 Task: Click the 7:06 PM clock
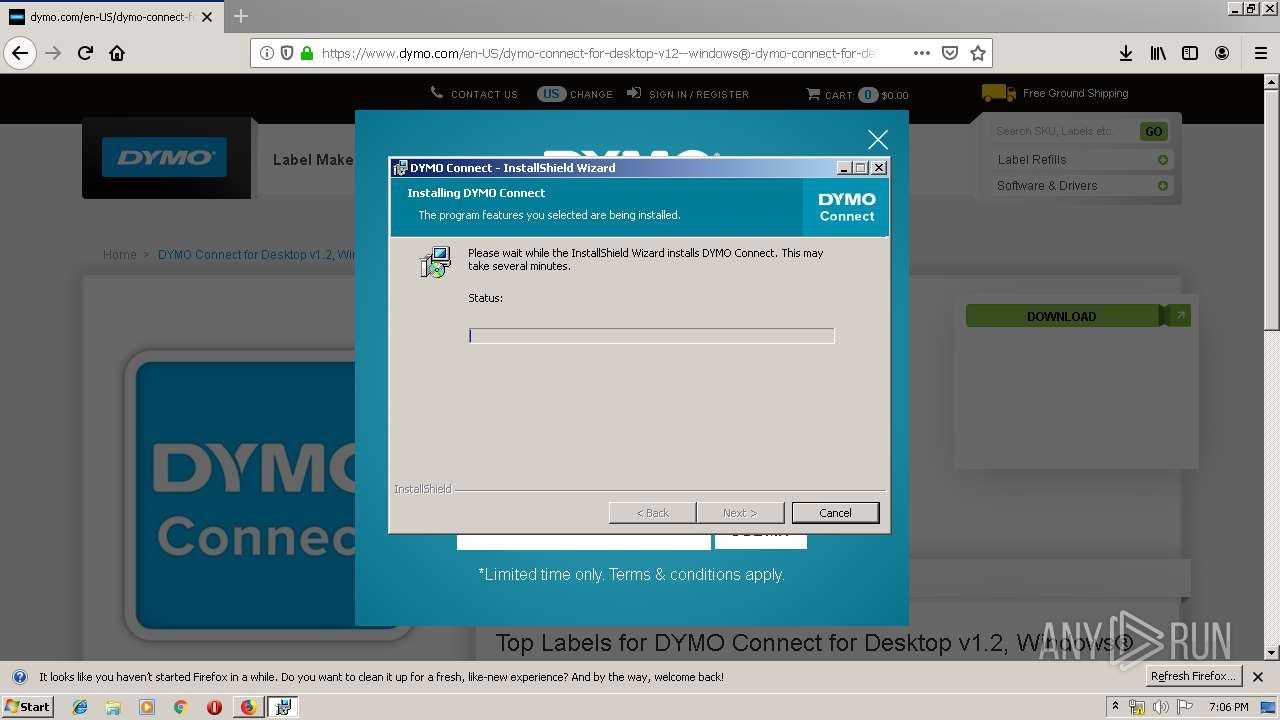point(1228,707)
